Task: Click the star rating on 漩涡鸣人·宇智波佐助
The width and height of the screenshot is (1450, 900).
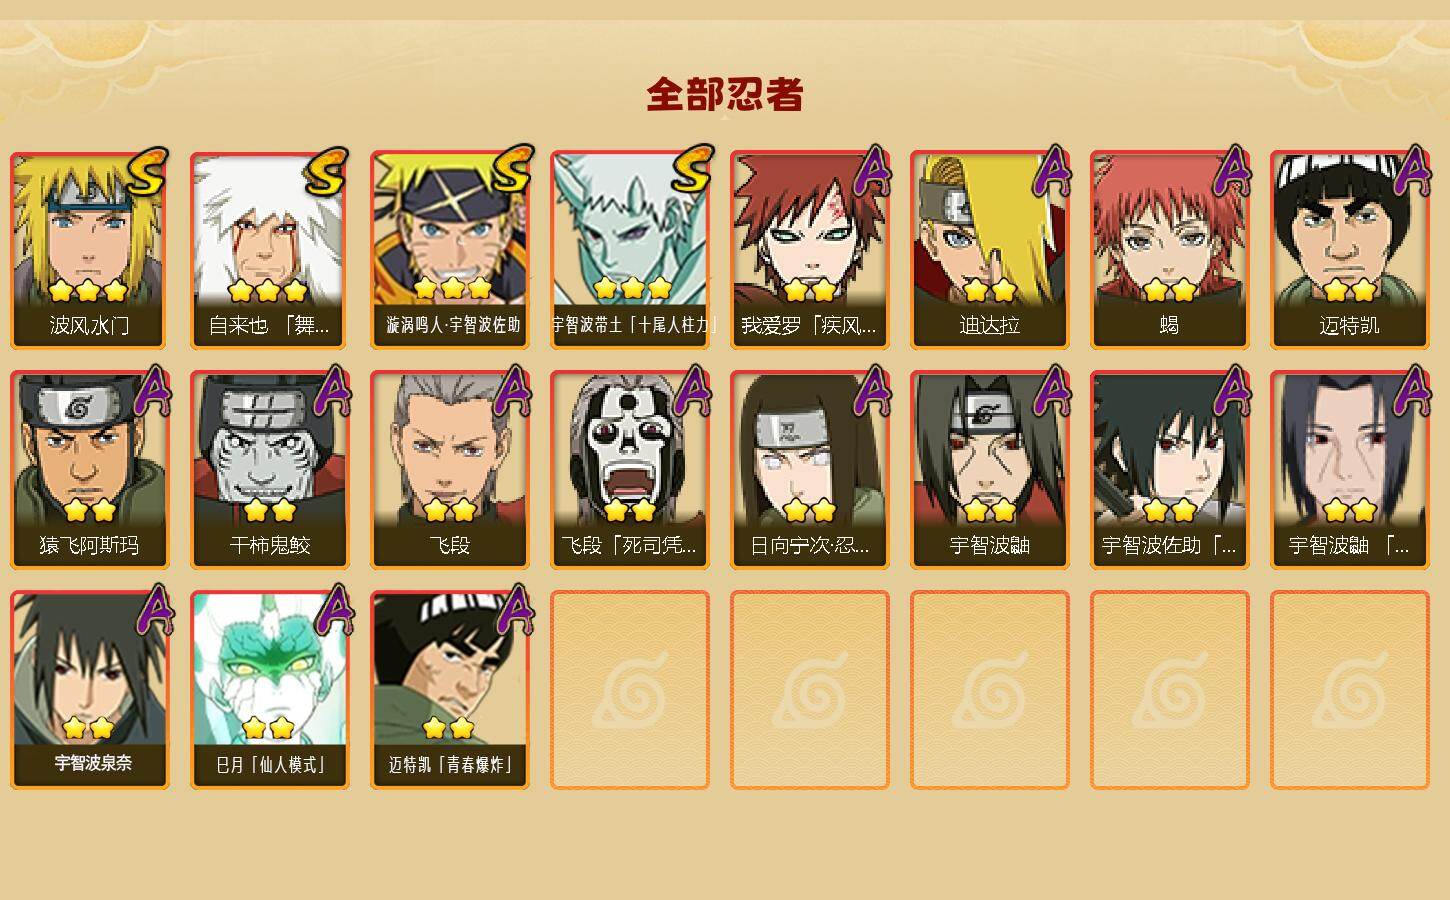Action: pos(452,289)
